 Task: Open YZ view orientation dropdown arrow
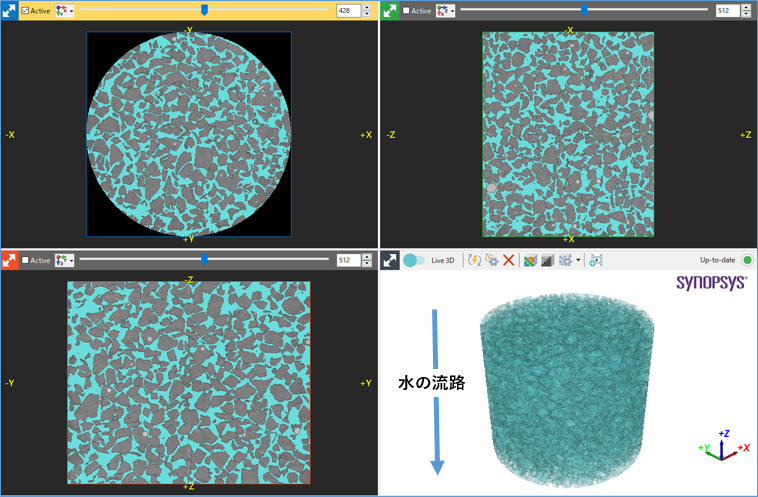[72, 260]
